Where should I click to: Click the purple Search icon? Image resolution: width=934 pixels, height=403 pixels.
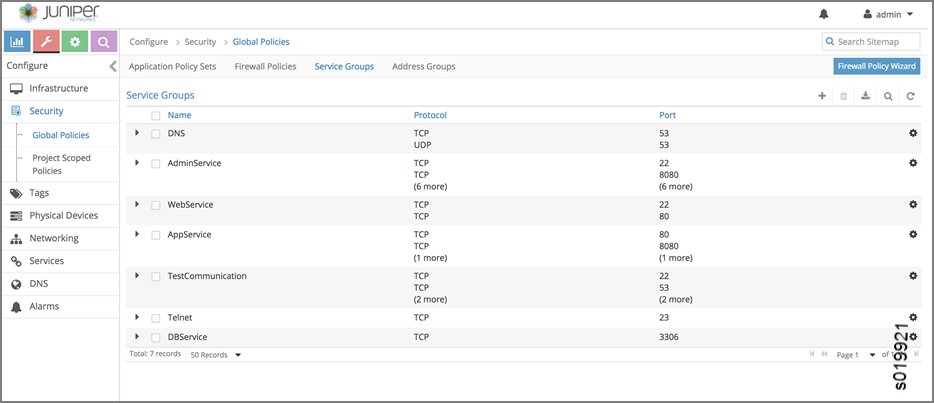tap(104, 41)
